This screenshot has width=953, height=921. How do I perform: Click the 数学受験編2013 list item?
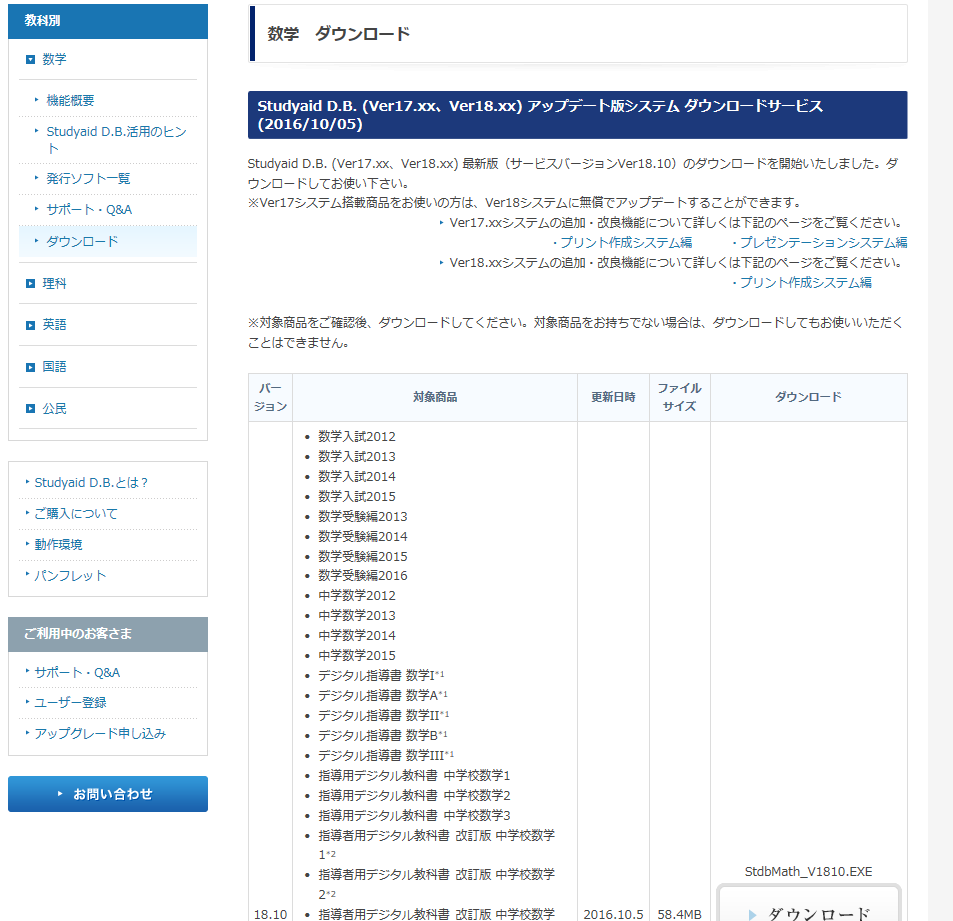pos(363,517)
